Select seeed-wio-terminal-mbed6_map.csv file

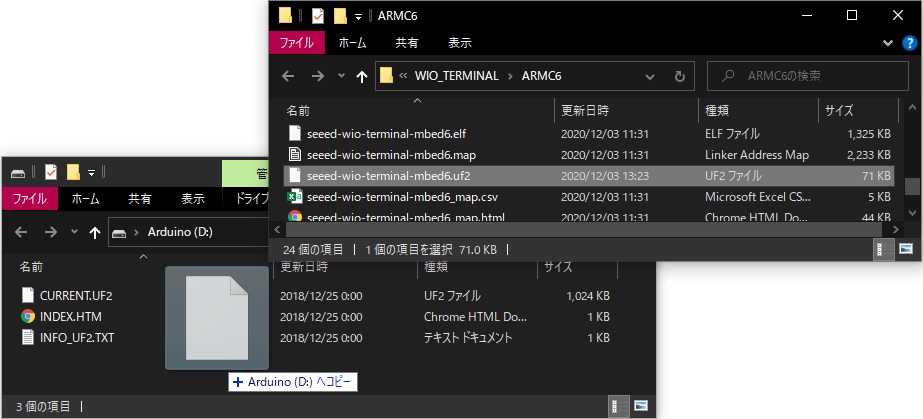point(402,197)
